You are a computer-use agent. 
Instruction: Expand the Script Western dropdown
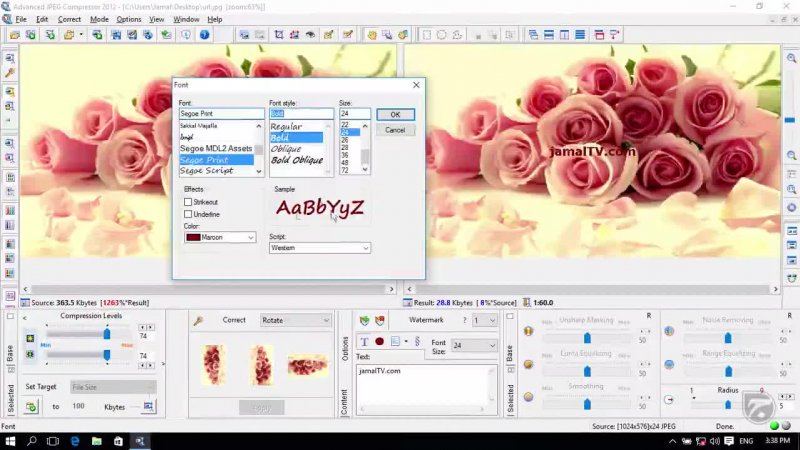365,248
